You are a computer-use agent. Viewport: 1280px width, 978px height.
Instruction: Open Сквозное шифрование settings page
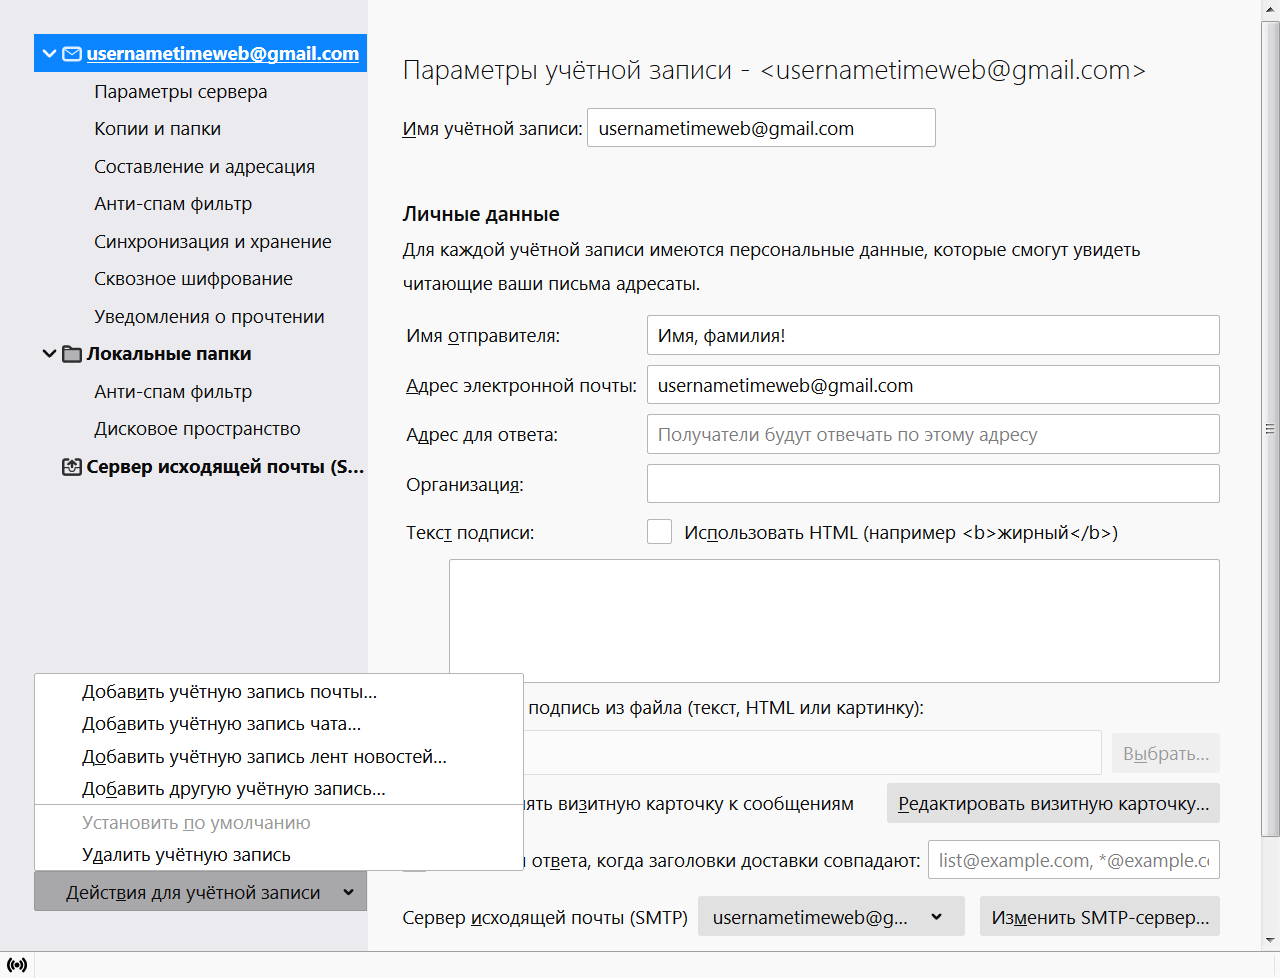click(193, 279)
